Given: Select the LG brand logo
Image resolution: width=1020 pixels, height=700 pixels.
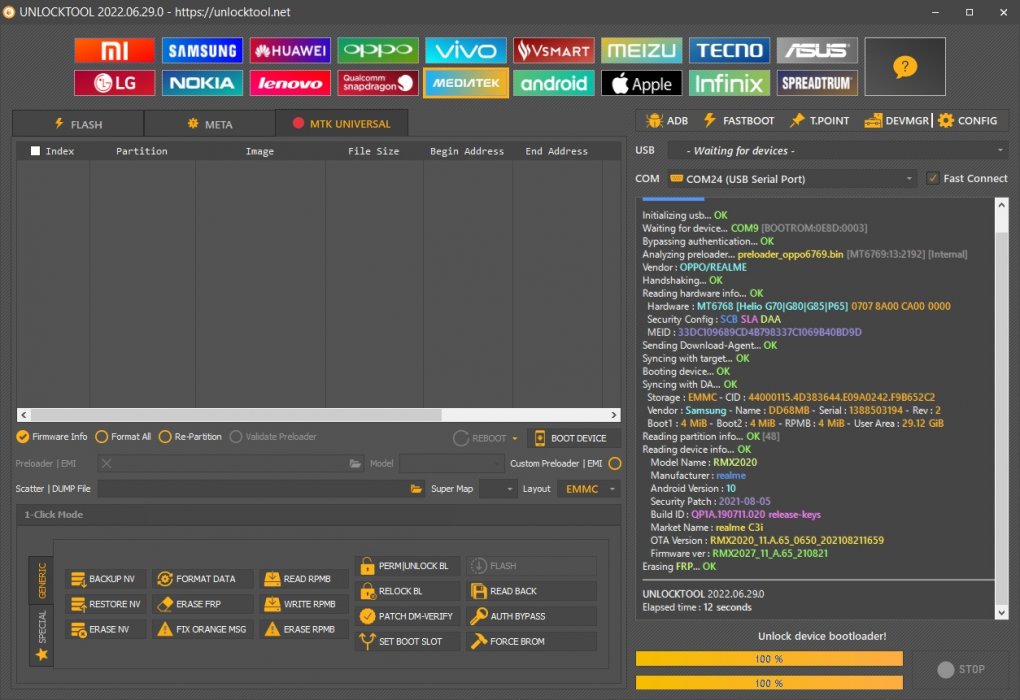Looking at the screenshot, I should tap(114, 83).
